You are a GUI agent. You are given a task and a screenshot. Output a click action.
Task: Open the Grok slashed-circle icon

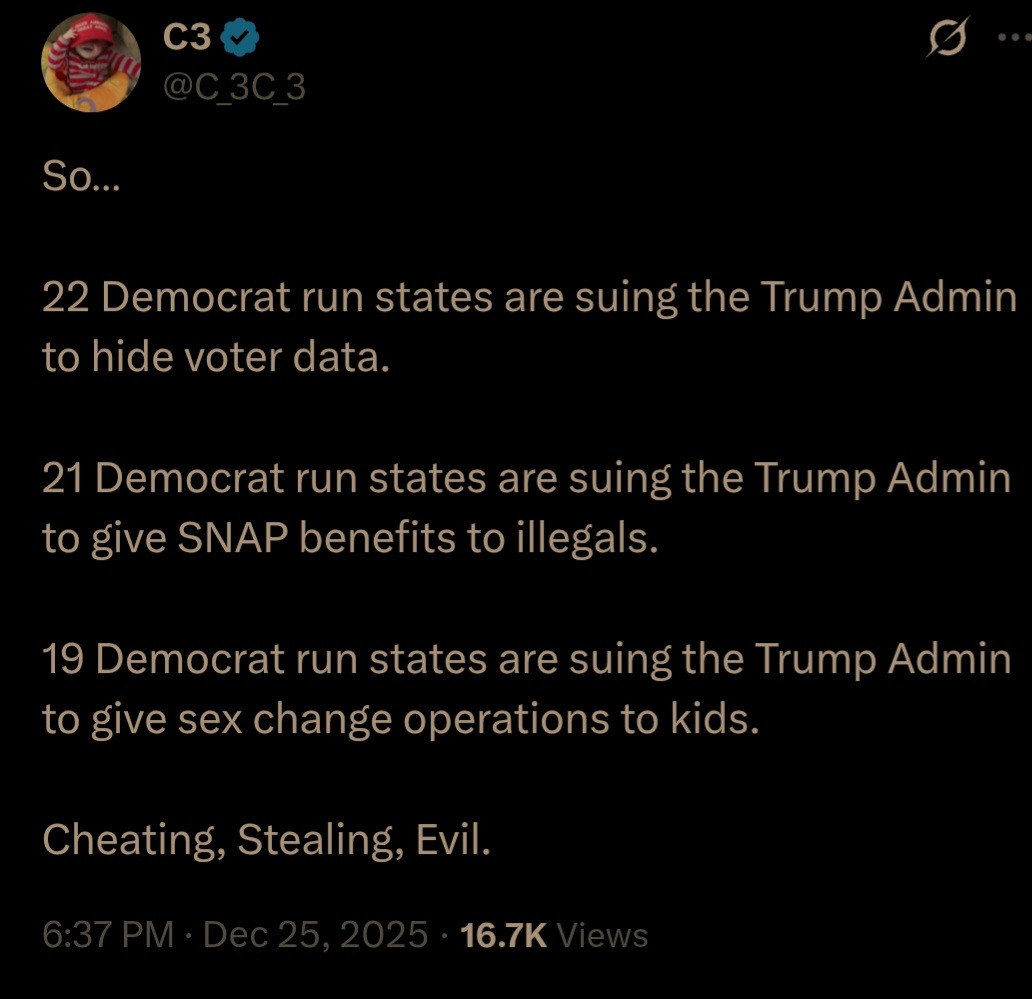[947, 42]
